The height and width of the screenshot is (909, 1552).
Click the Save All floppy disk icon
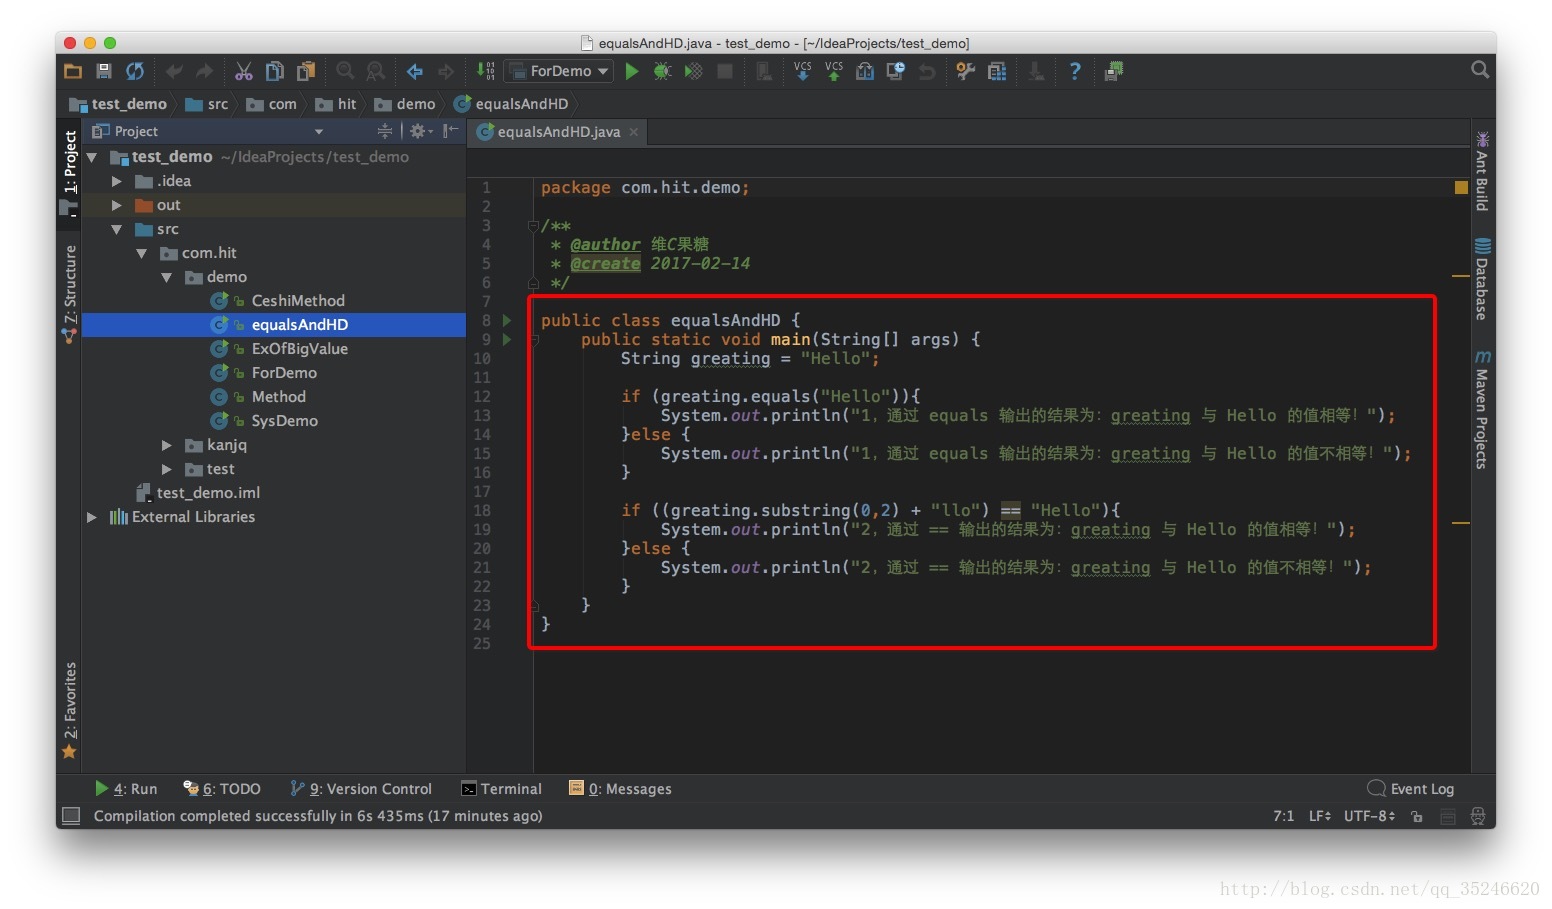point(104,71)
